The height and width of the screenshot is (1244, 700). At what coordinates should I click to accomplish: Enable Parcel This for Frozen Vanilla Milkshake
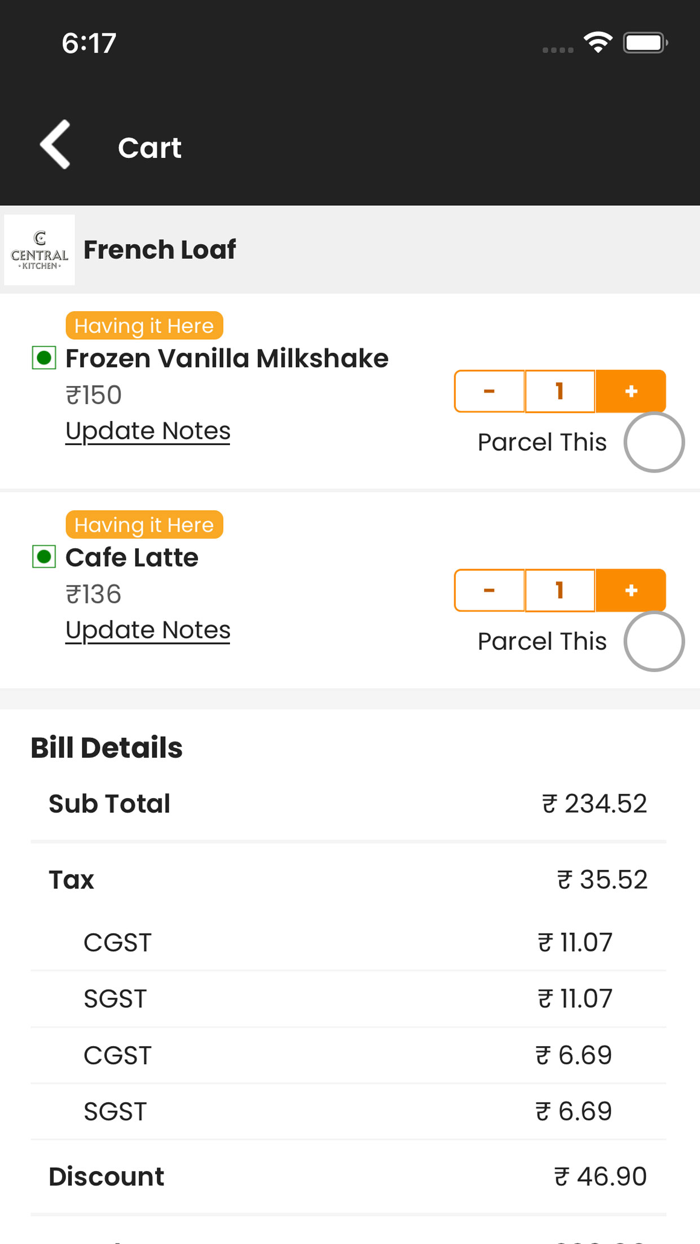654,441
